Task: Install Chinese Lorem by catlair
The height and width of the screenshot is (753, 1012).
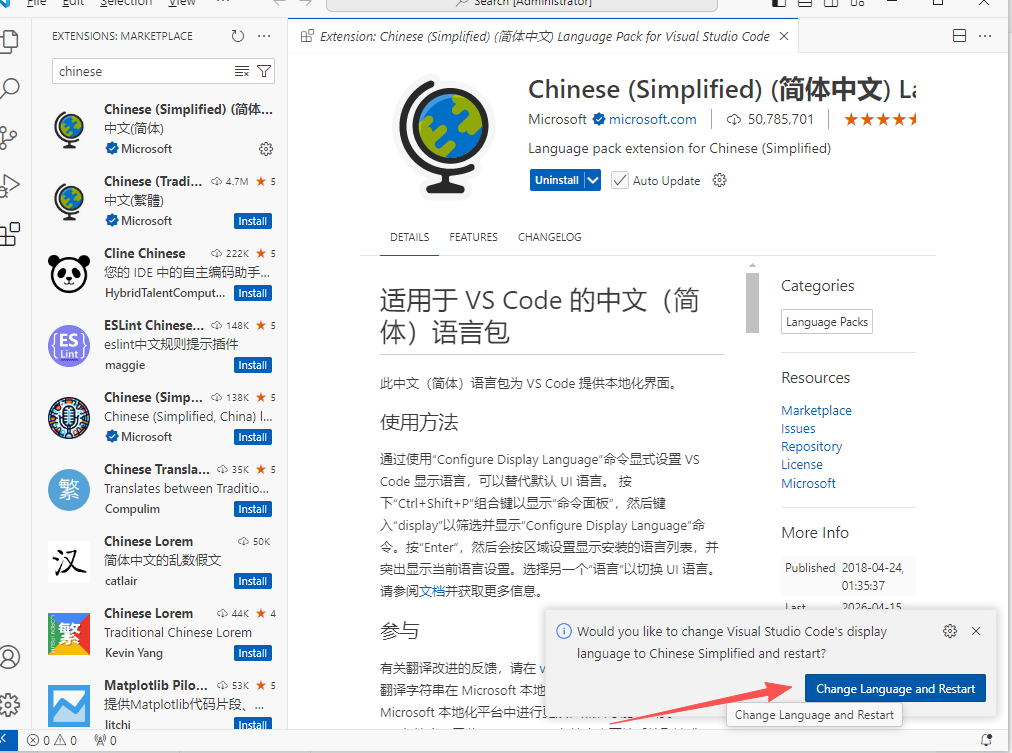Action: [x=252, y=581]
